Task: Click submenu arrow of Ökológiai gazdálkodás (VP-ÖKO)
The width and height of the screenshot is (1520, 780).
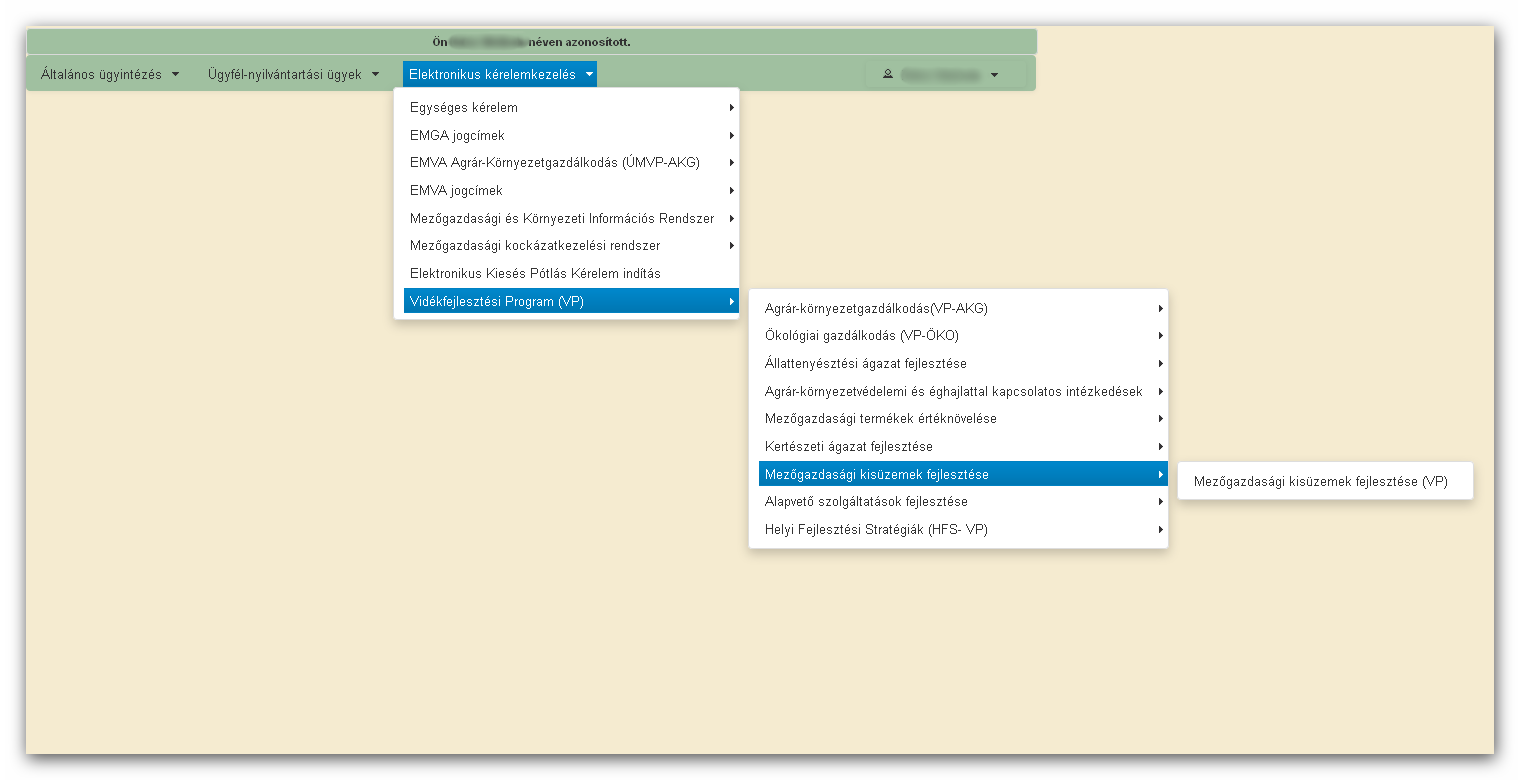Action: 1160,335
